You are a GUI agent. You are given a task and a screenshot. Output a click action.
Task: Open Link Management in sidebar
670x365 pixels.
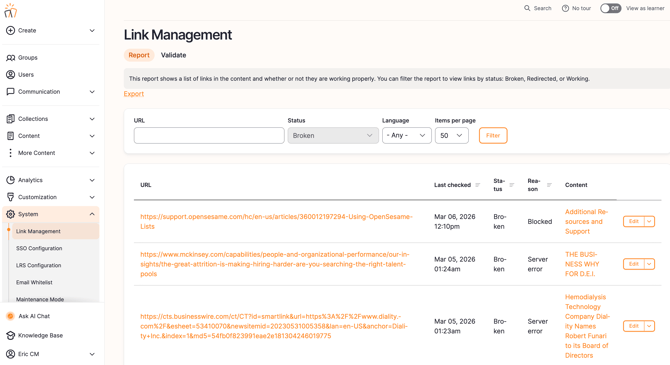pyautogui.click(x=56, y=231)
